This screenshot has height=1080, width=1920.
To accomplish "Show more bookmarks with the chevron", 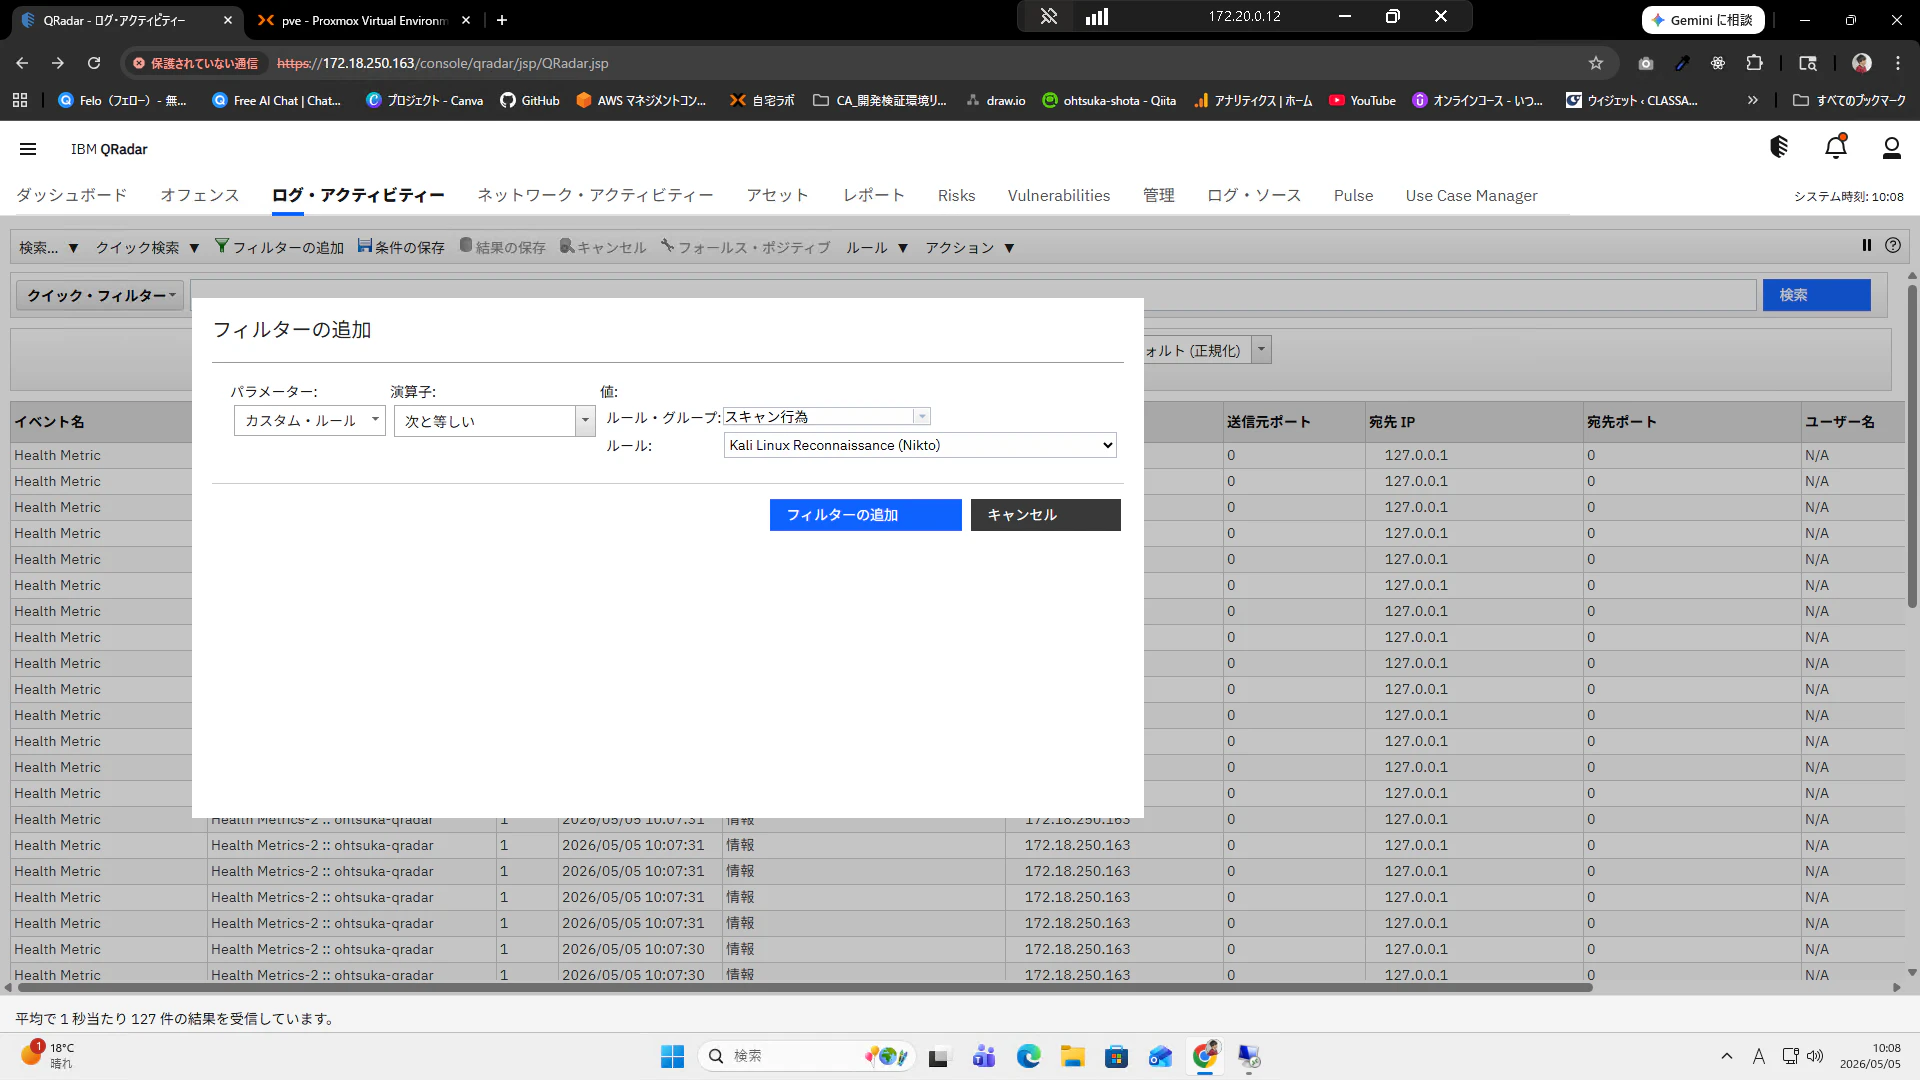I will click(1753, 100).
